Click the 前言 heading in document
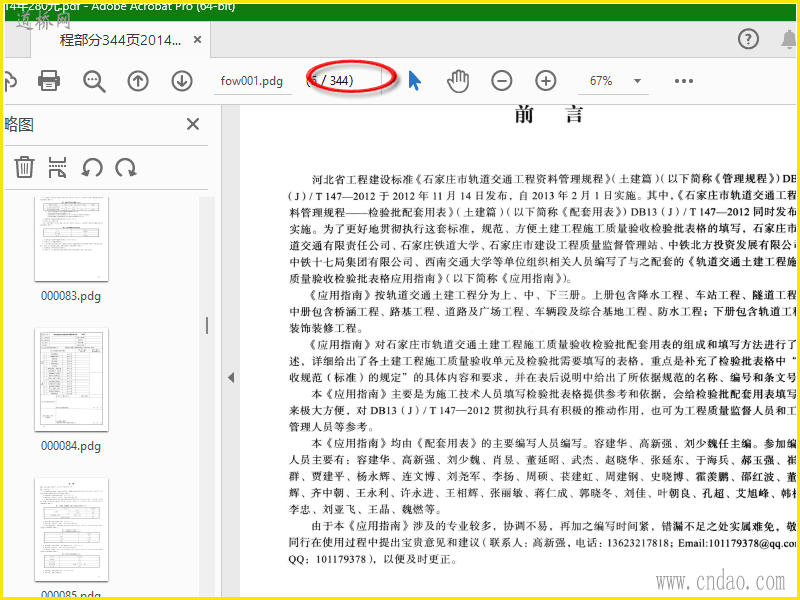Image resolution: width=800 pixels, height=600 pixels. click(x=549, y=114)
